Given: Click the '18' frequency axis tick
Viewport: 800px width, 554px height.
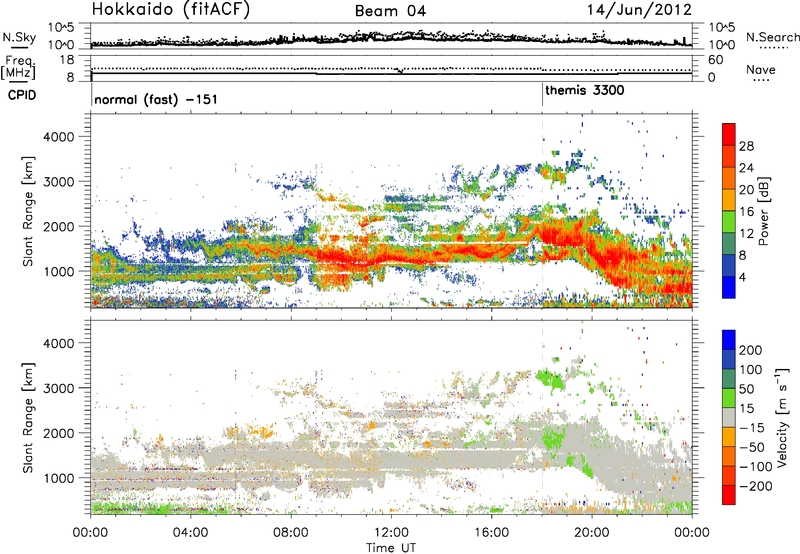Looking at the screenshot, I should (x=67, y=60).
